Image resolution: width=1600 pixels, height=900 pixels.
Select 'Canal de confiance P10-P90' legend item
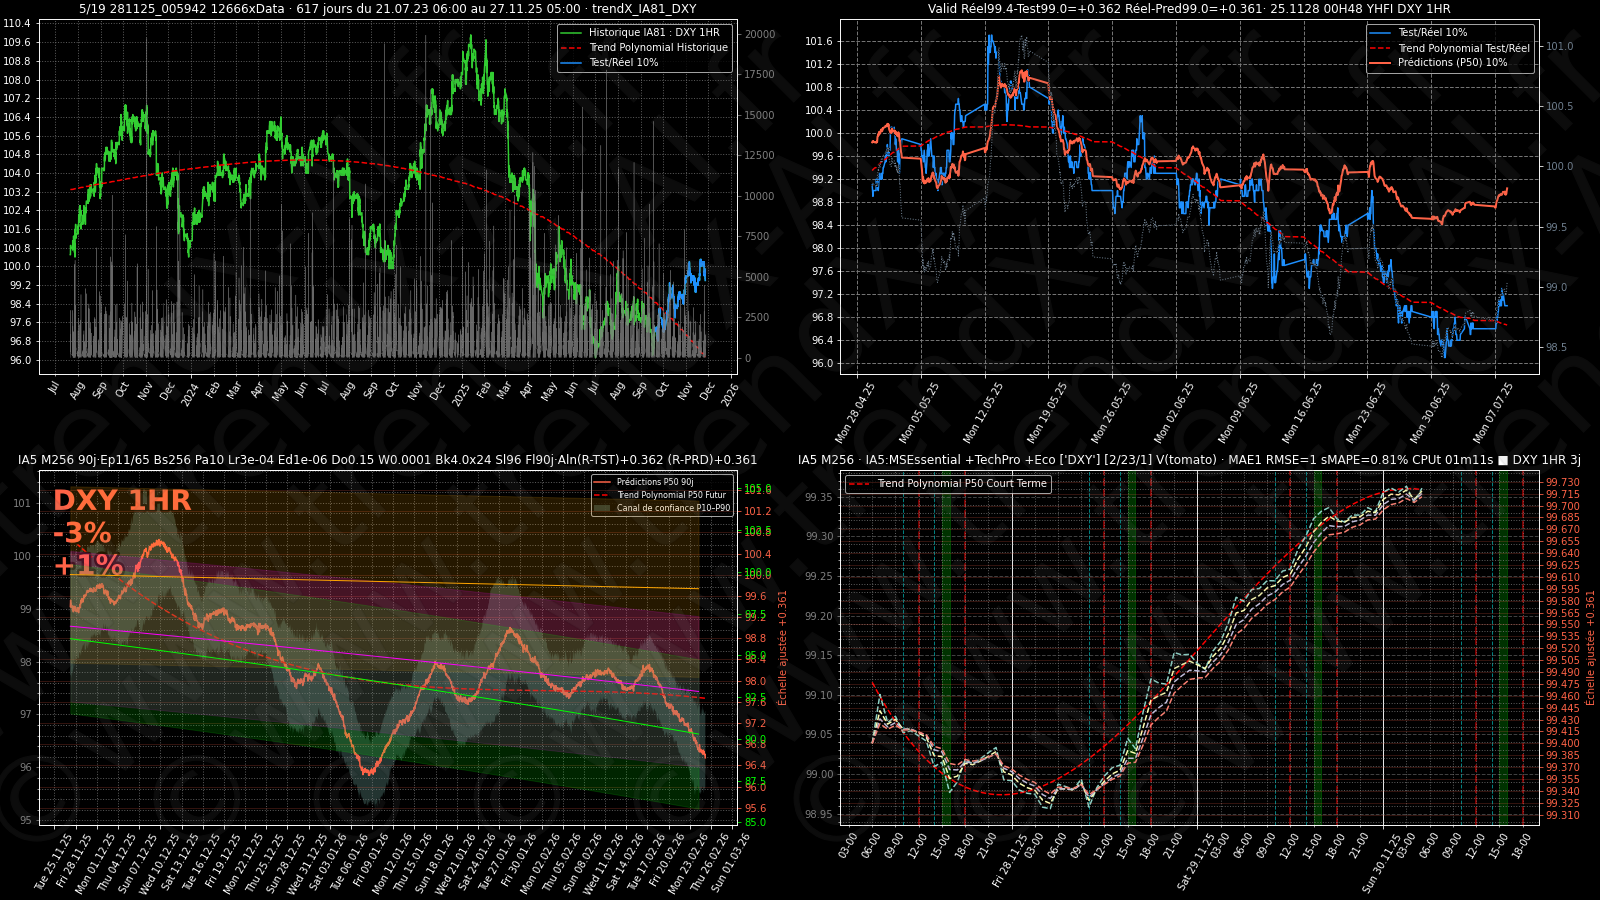coord(672,508)
